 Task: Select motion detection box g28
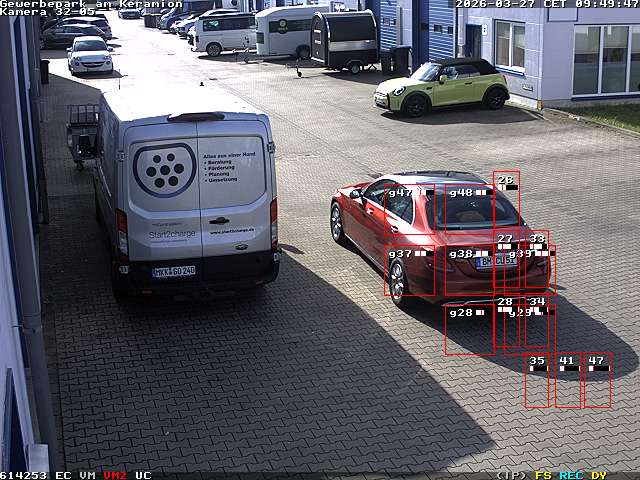pos(469,330)
